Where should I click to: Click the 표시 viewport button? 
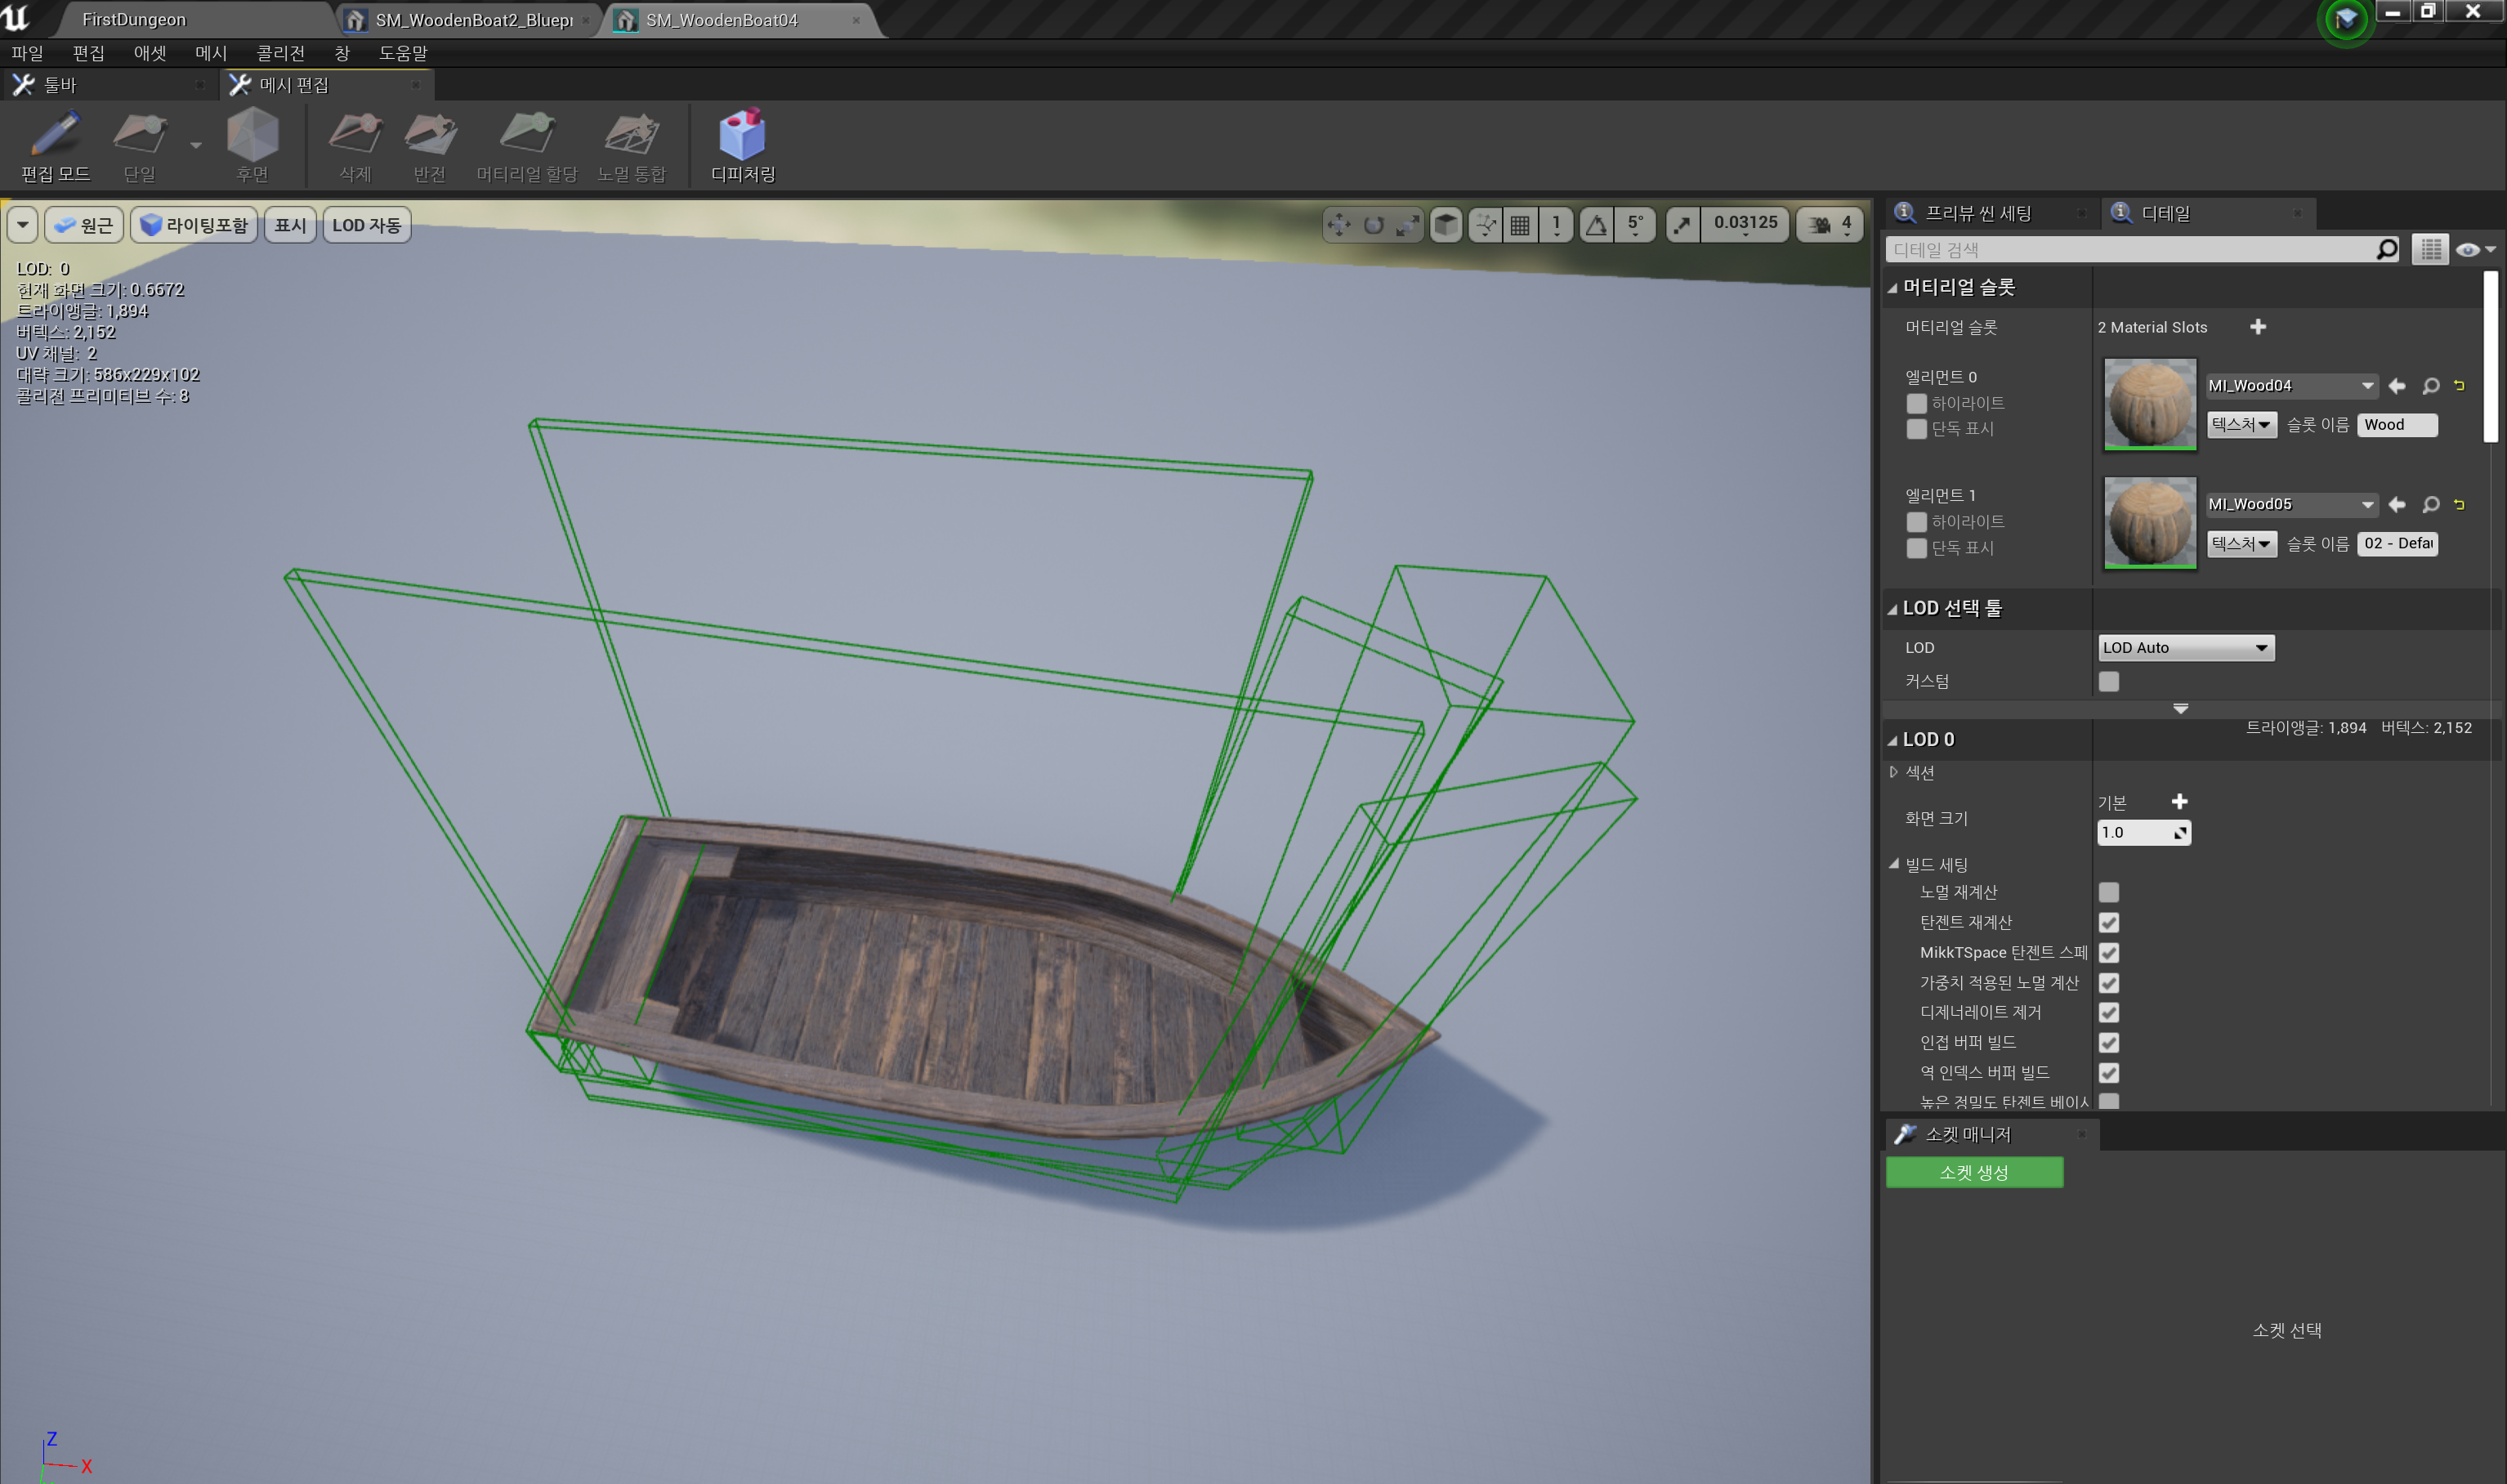pos(290,225)
